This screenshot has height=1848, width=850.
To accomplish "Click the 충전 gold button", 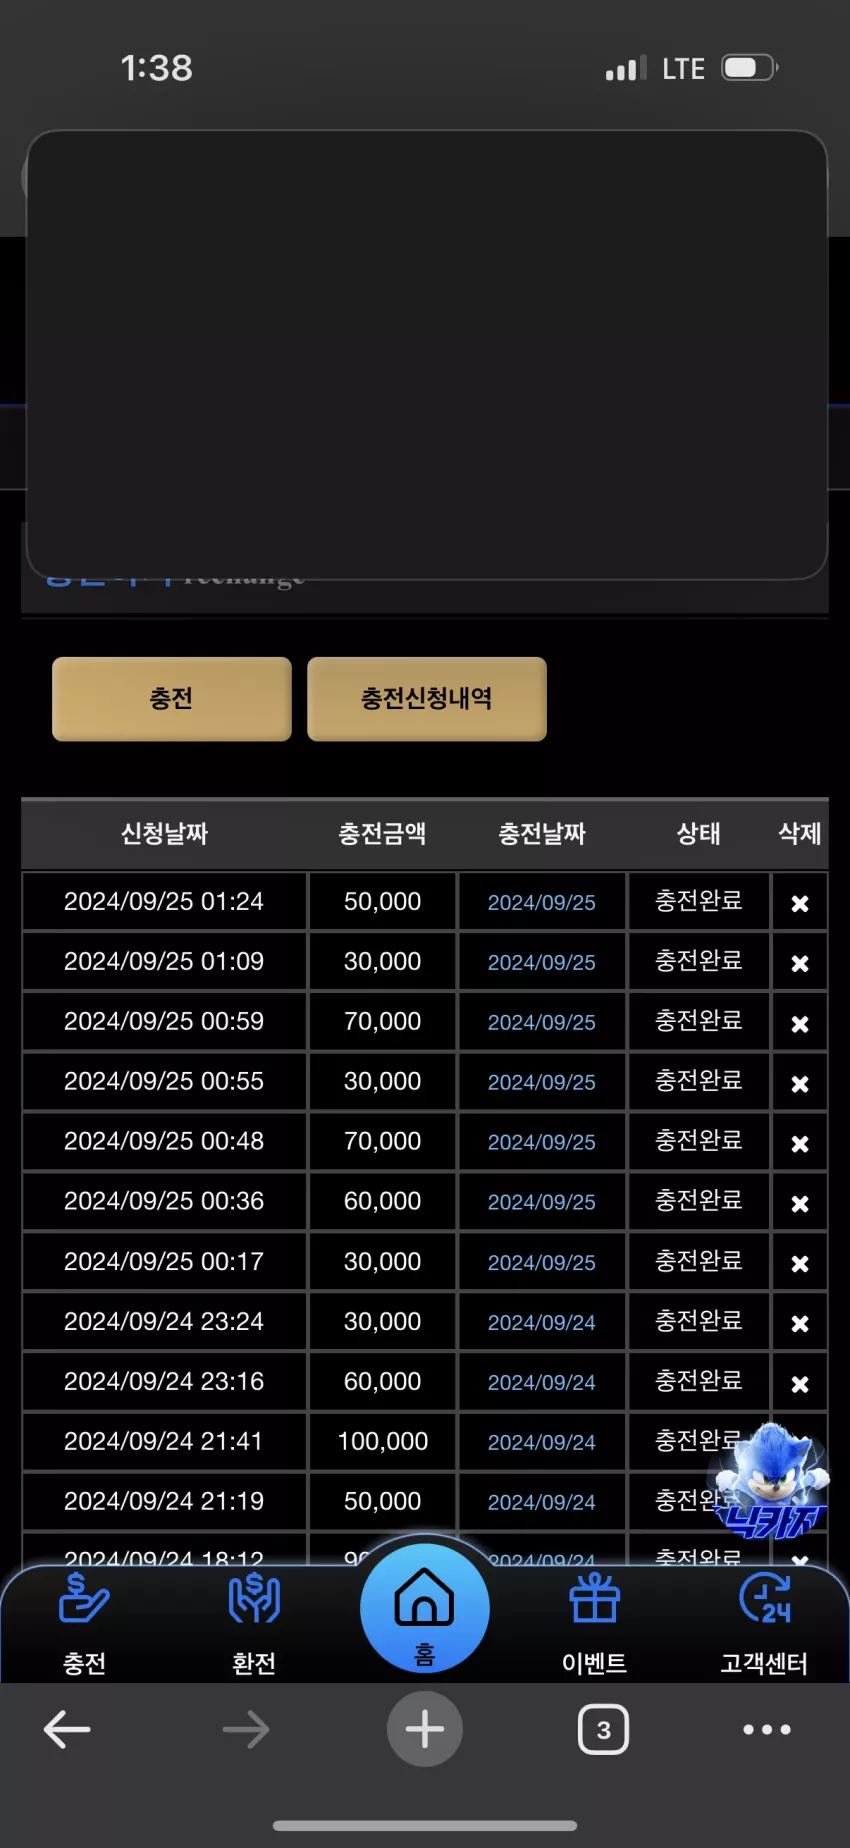I will tap(172, 699).
